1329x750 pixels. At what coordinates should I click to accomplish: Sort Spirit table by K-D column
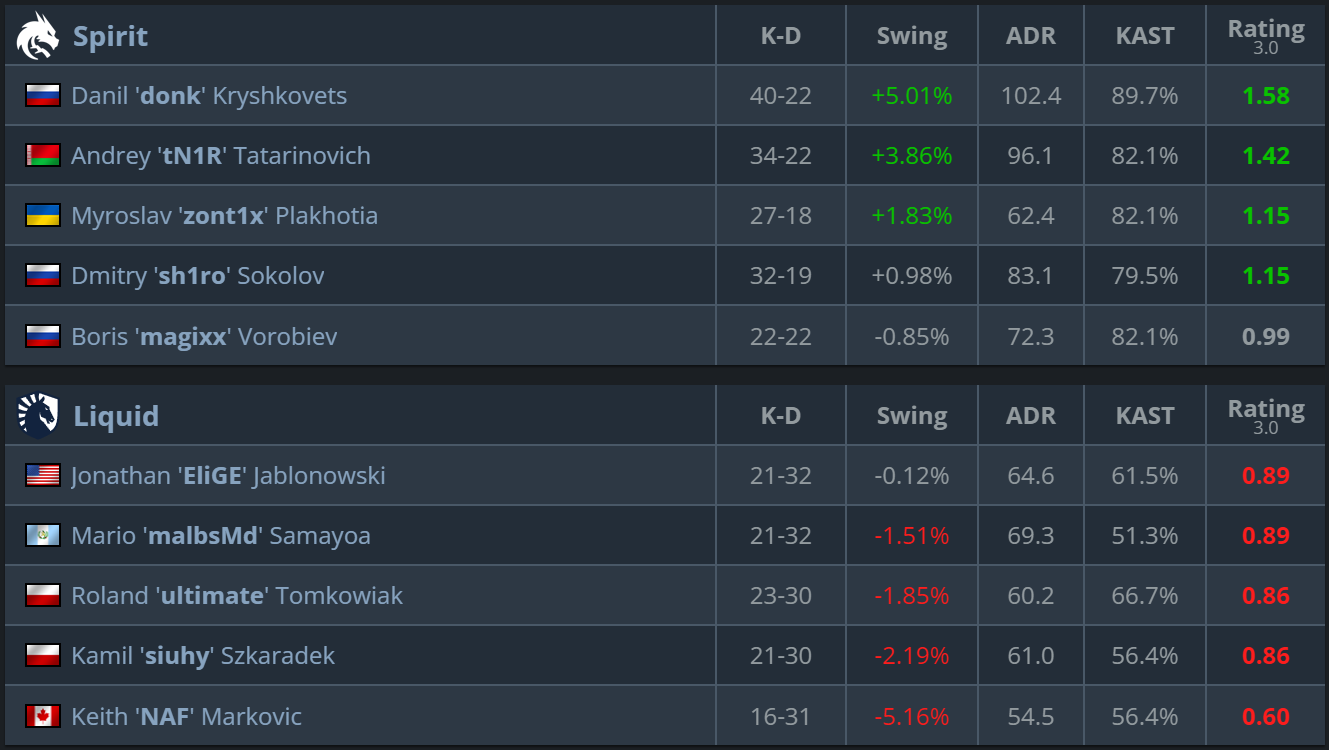click(781, 36)
